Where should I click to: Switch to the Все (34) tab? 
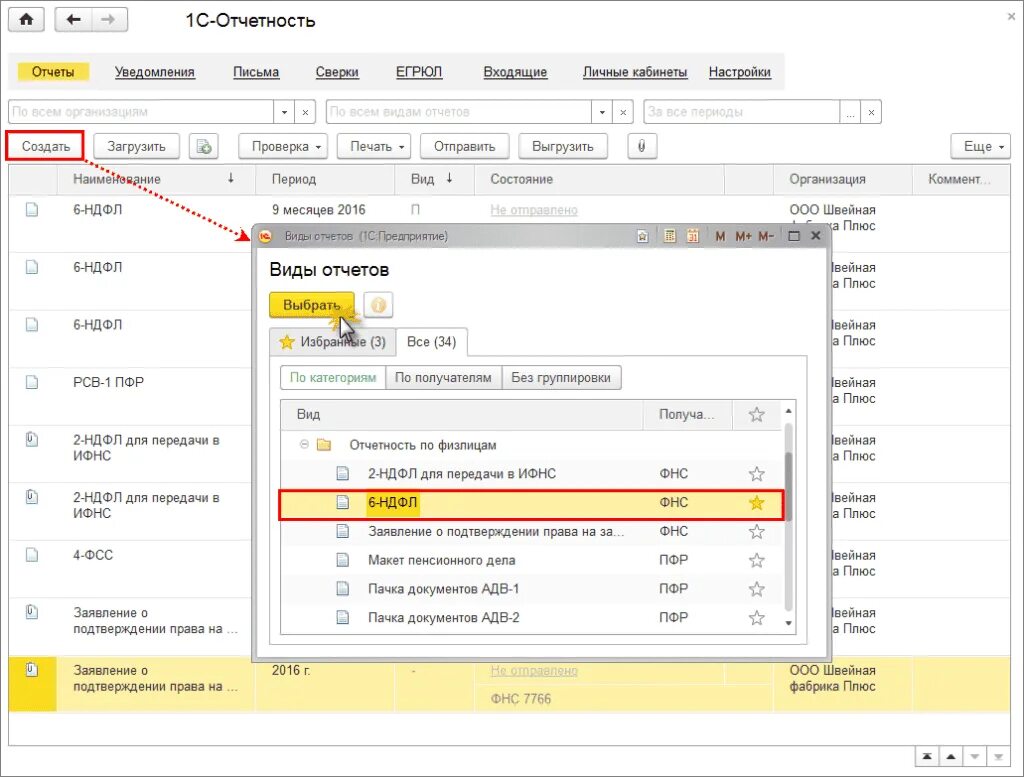[x=432, y=341]
